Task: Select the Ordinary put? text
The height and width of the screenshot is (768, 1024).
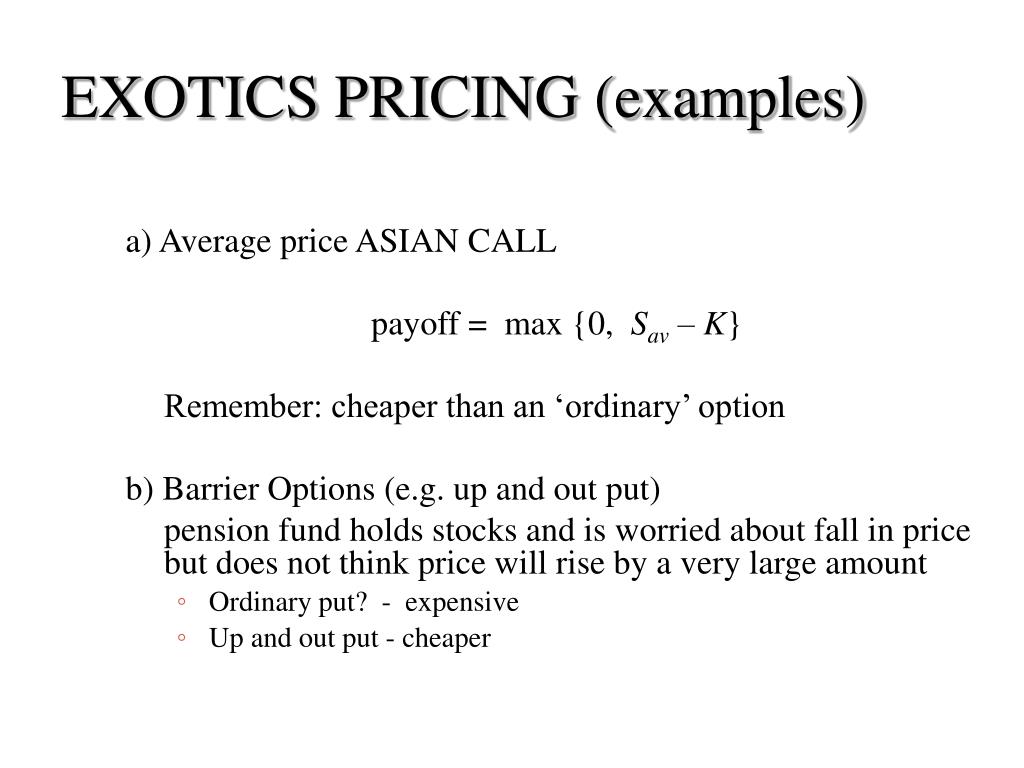Action: [x=288, y=603]
